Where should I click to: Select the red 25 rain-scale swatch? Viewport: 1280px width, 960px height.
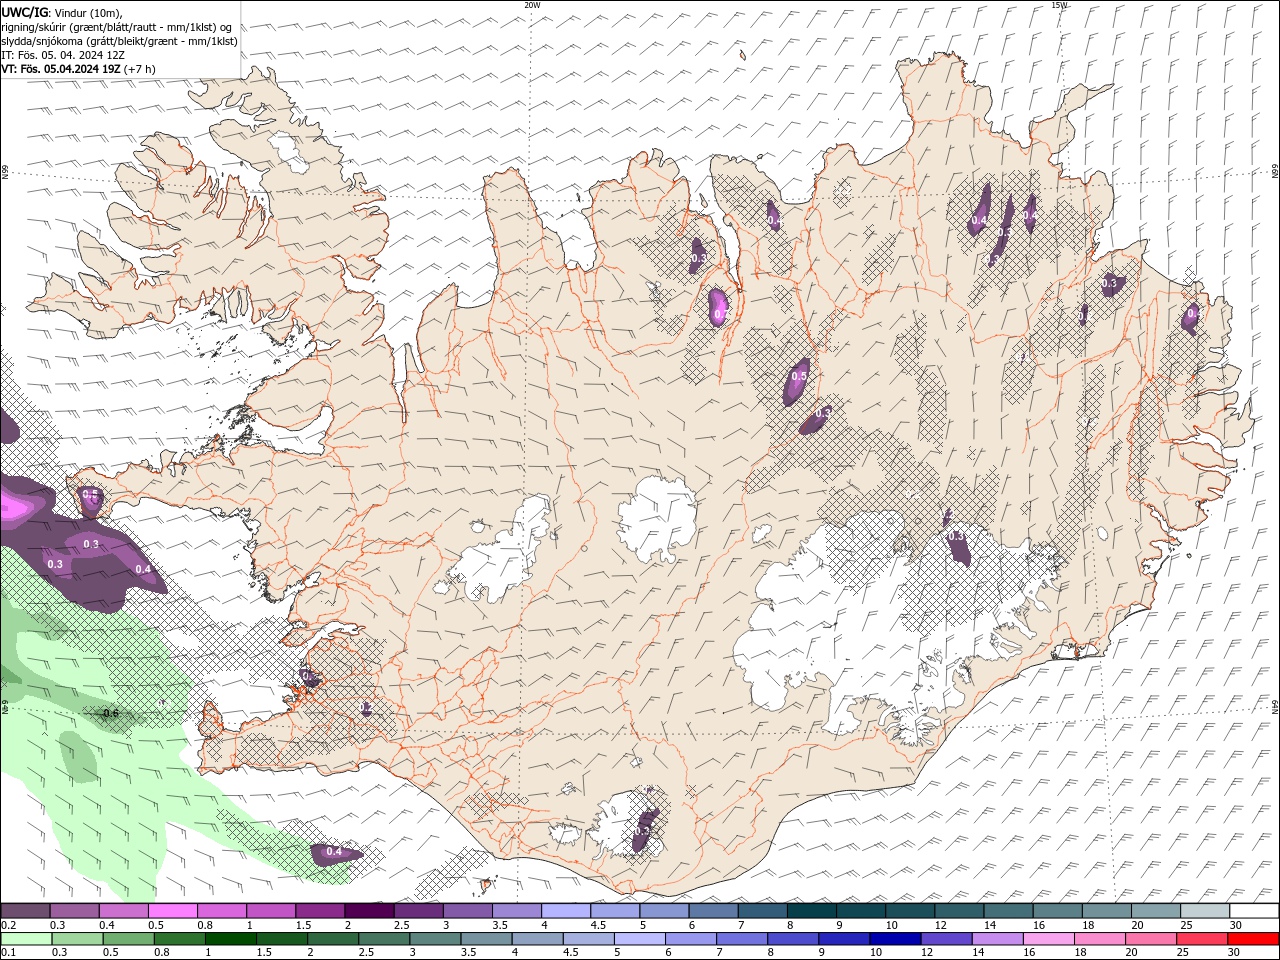(x=1202, y=939)
